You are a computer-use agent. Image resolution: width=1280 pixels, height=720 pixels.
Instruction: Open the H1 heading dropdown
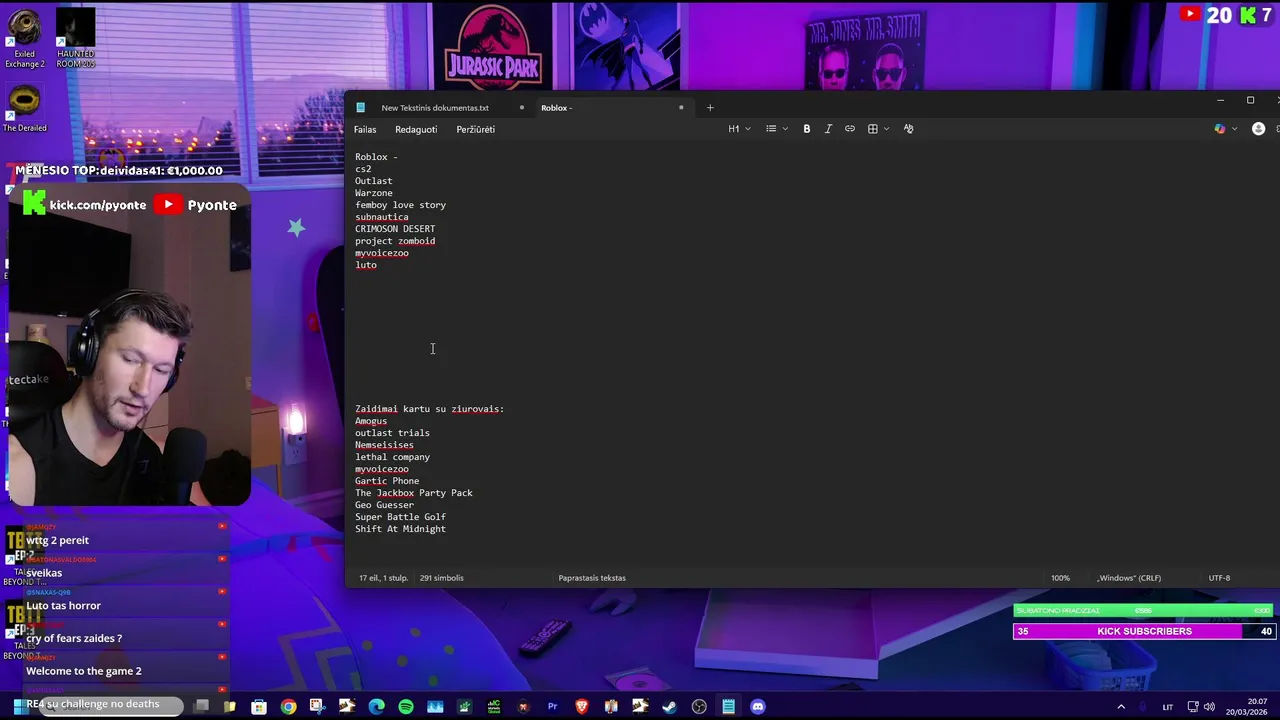tap(739, 129)
